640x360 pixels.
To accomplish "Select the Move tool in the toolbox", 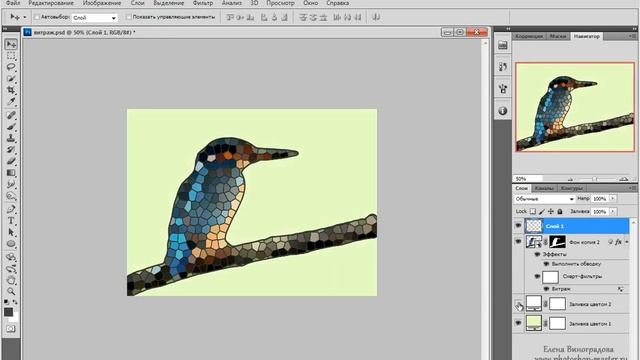I will (11, 44).
